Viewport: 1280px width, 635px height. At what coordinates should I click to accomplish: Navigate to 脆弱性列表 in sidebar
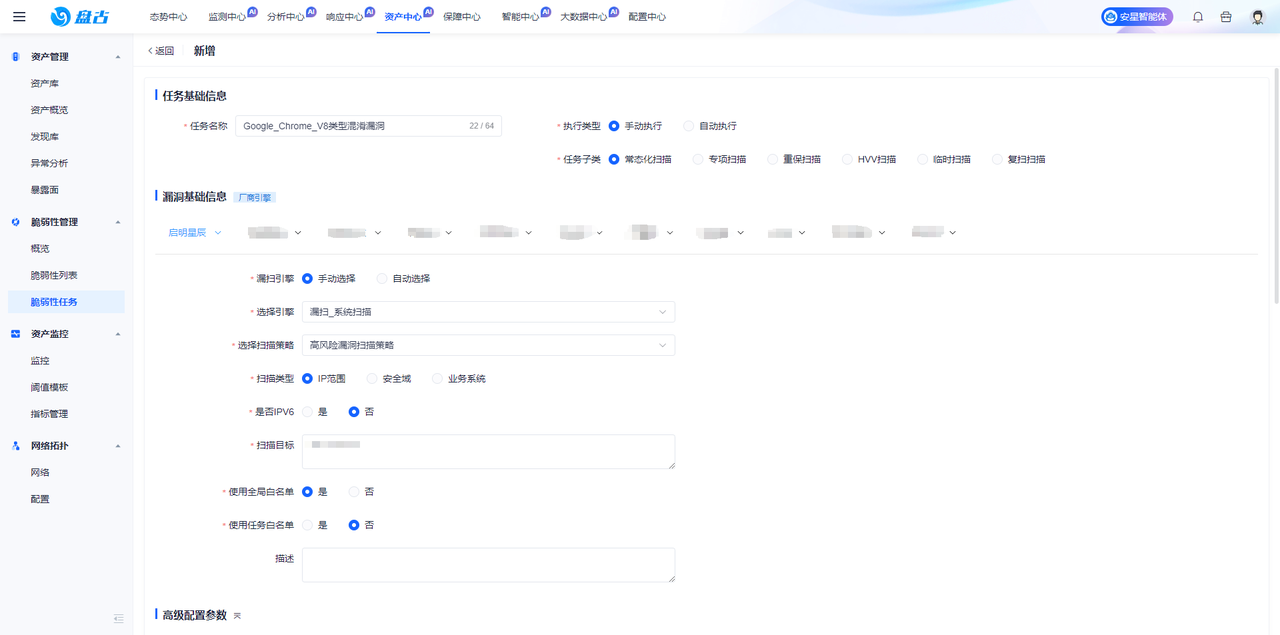point(53,275)
